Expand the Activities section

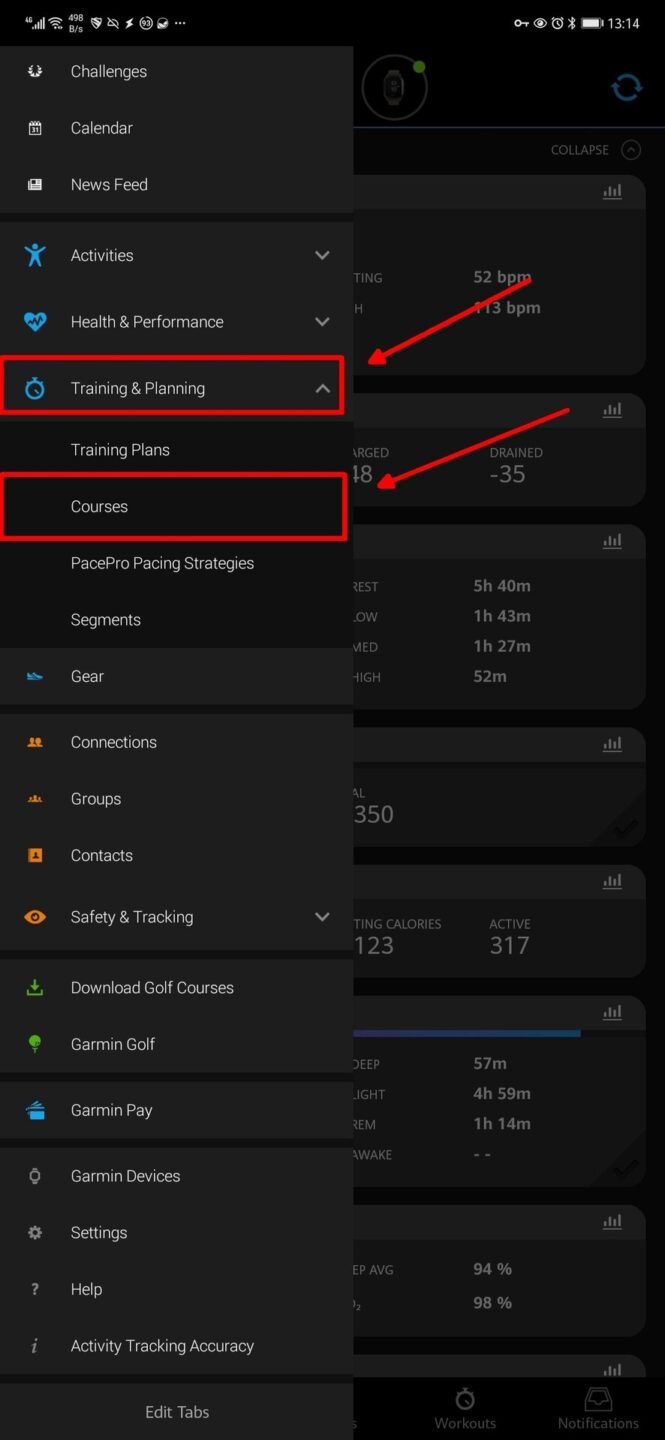(x=322, y=255)
